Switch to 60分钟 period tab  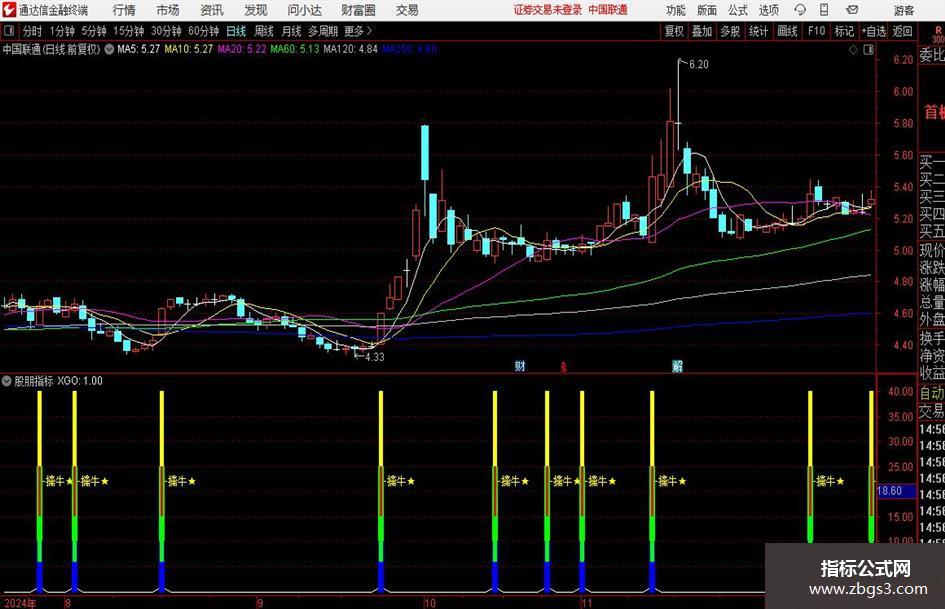203,31
